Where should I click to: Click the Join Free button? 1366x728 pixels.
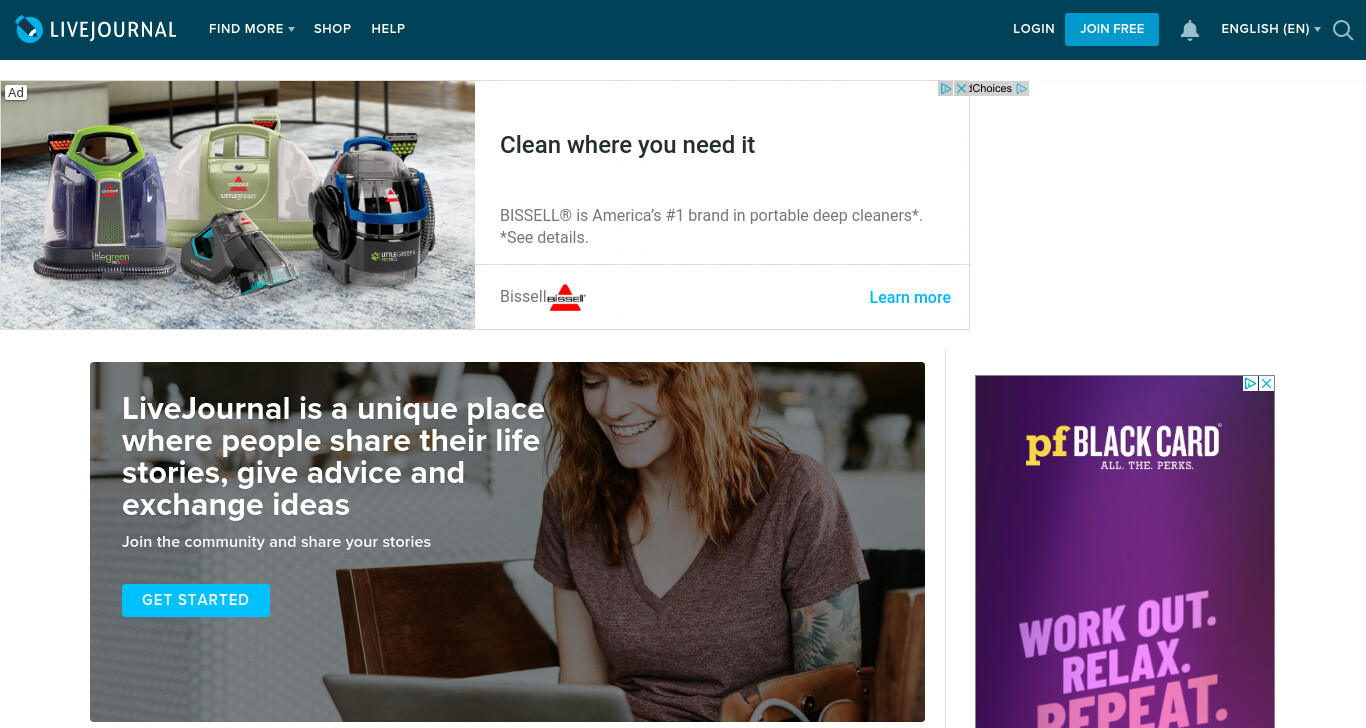pyautogui.click(x=1112, y=29)
